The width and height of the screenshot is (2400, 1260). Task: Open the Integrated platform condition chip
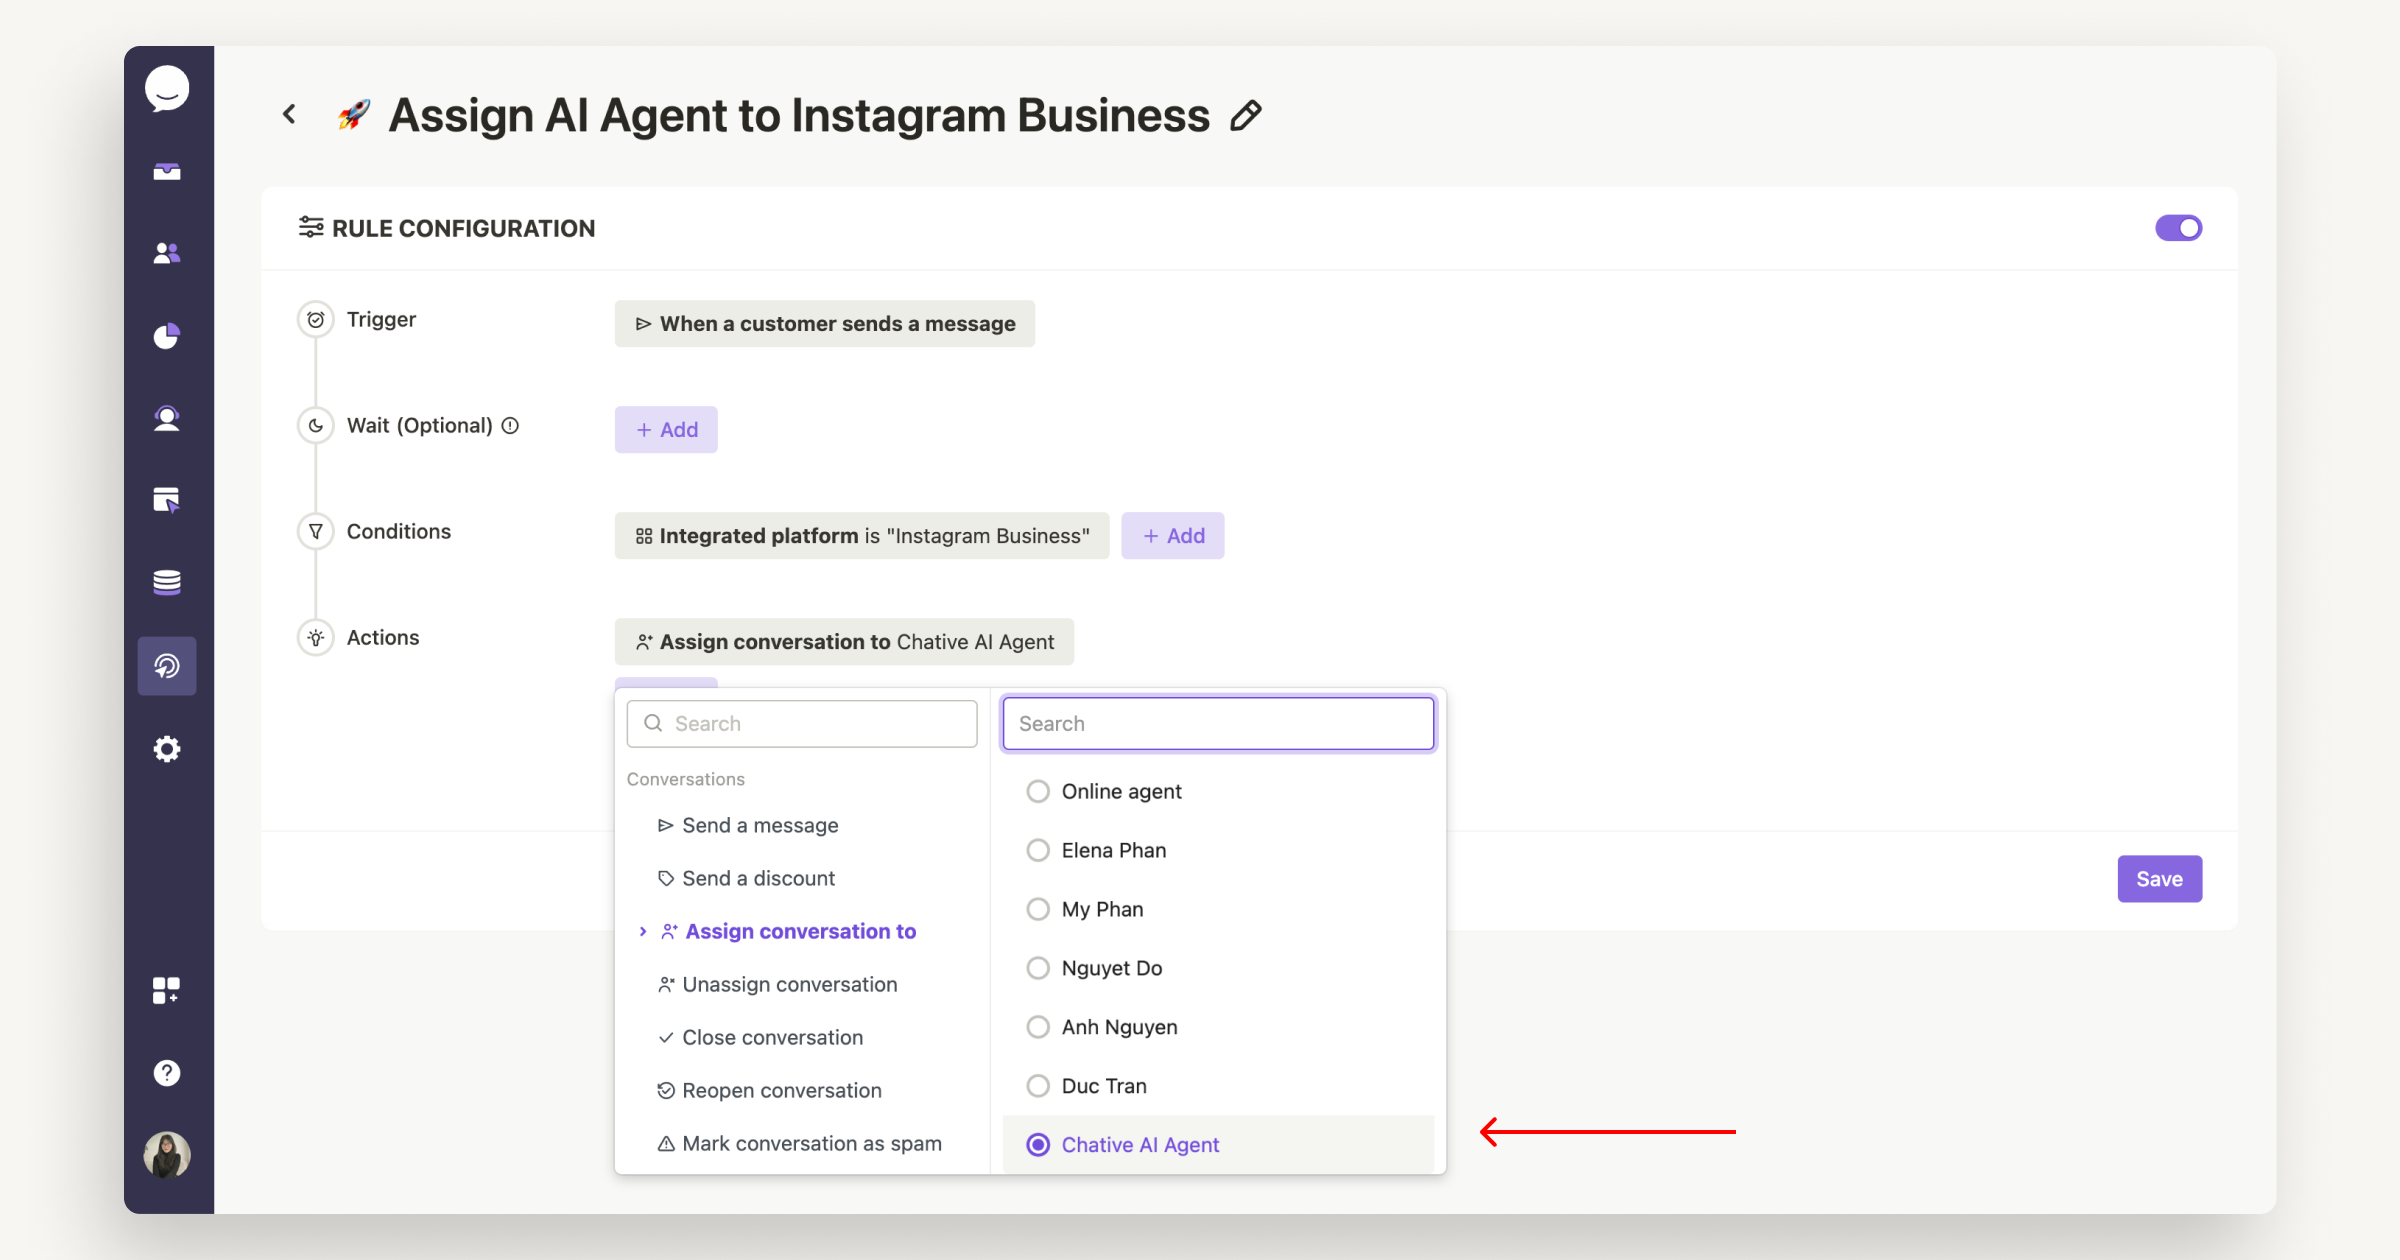click(862, 536)
